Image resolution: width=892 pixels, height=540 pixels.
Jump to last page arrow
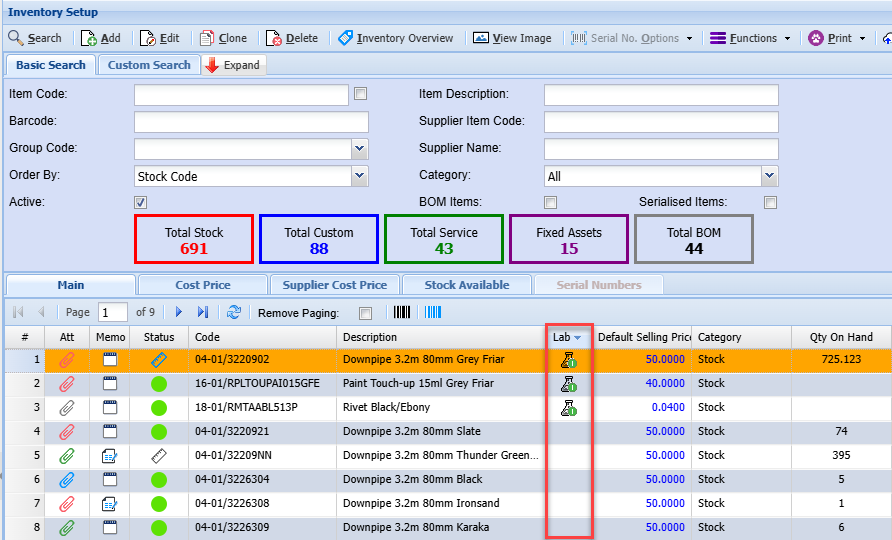(203, 312)
